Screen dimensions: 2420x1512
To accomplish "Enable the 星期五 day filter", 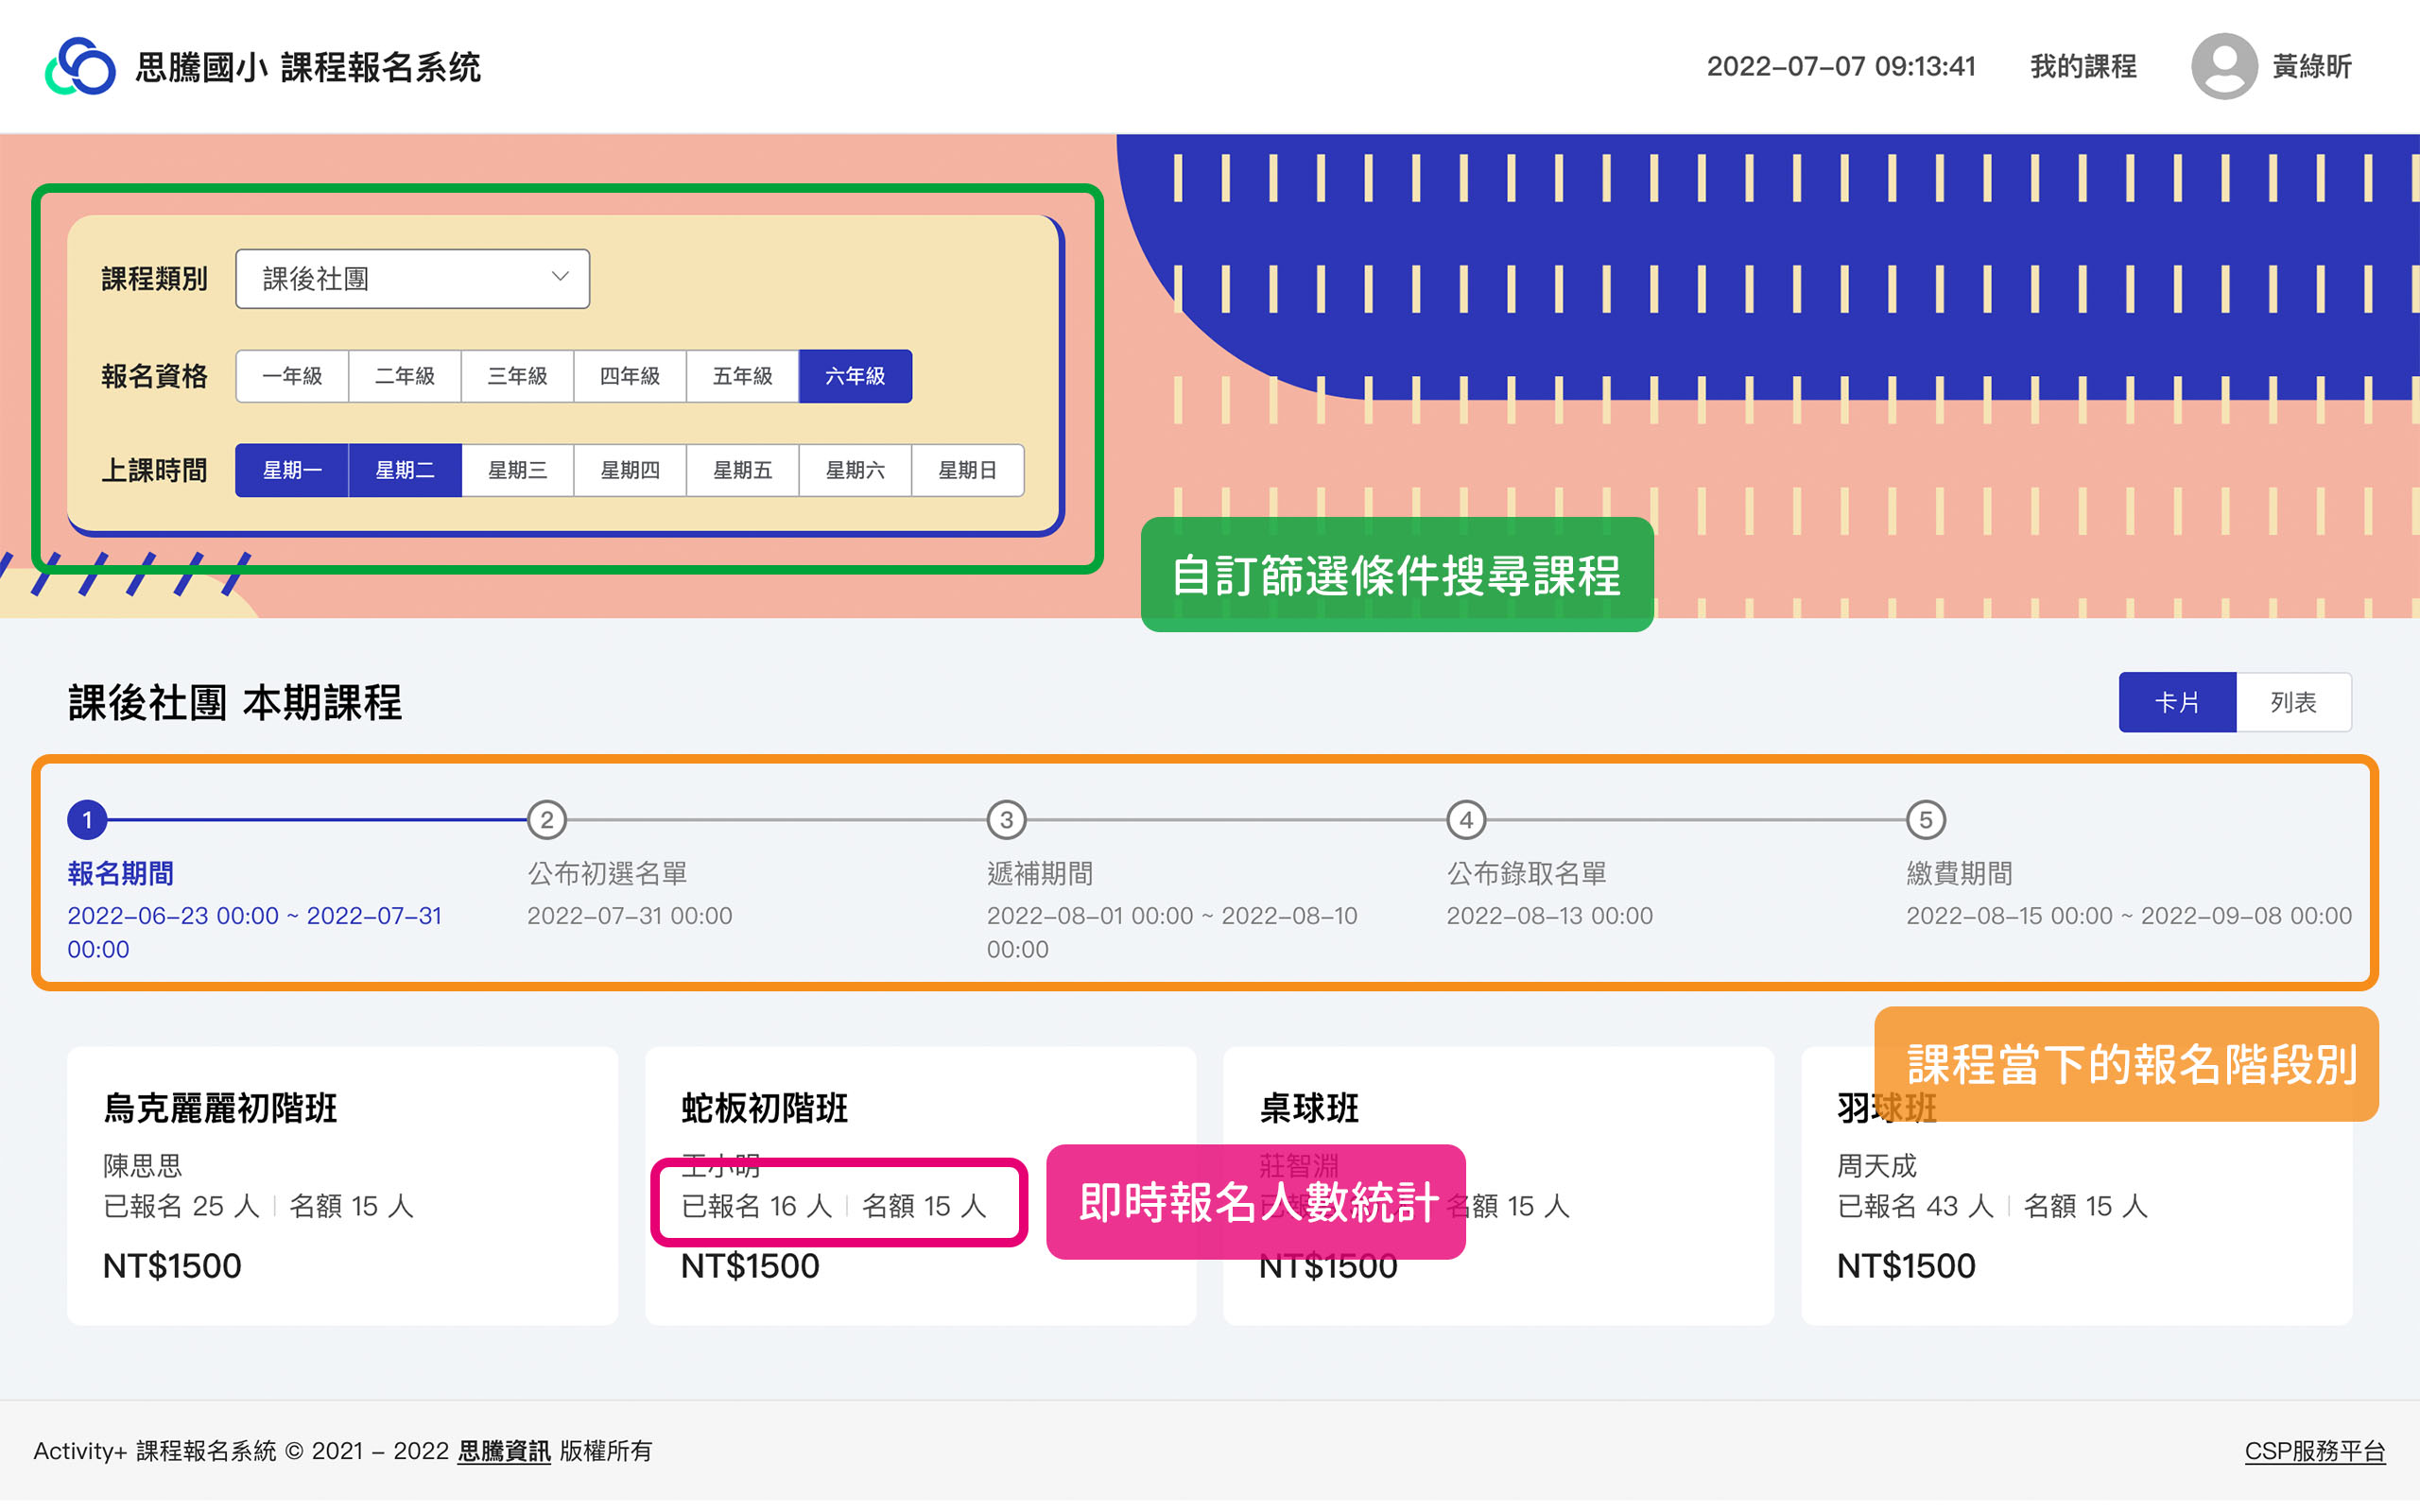I will (742, 470).
